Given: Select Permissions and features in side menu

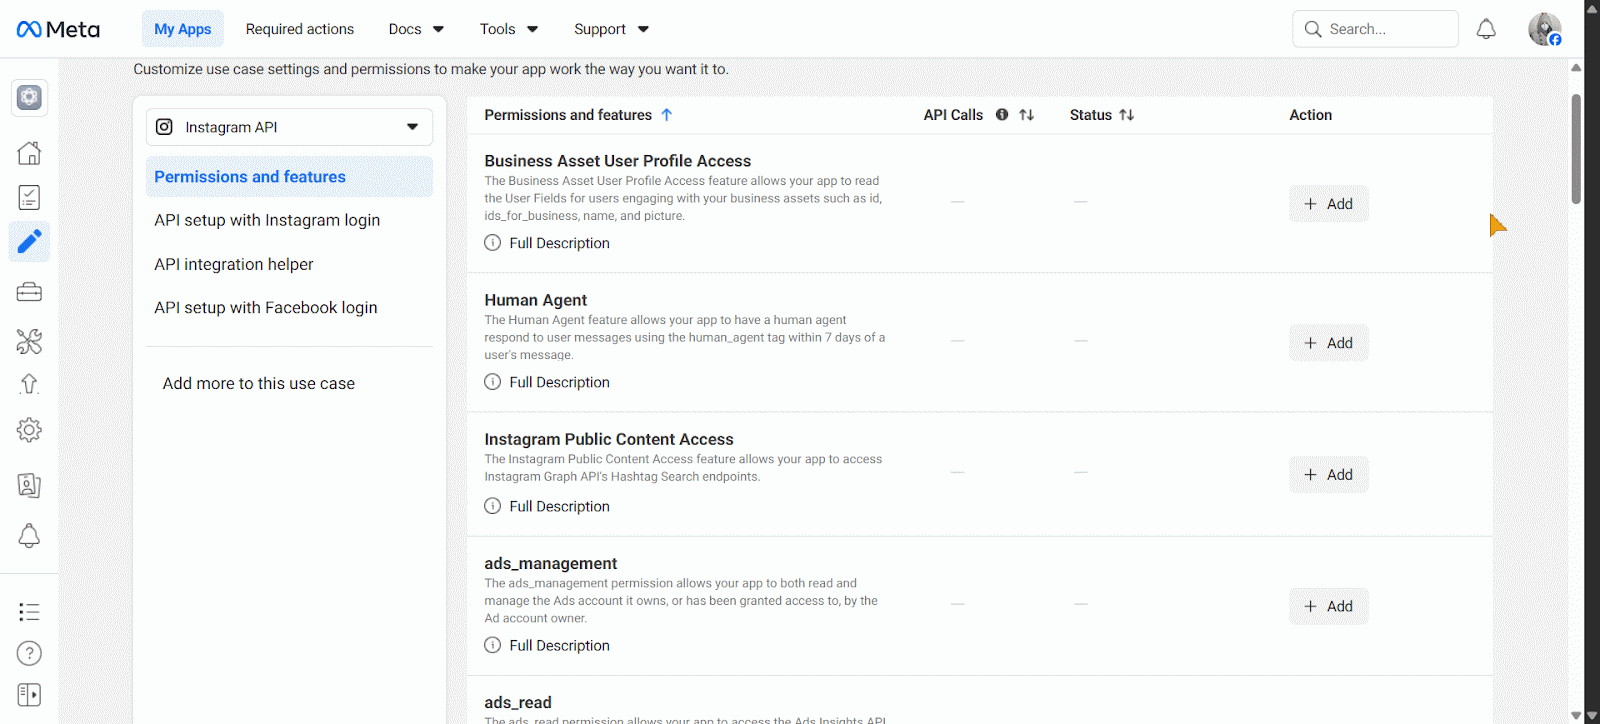Looking at the screenshot, I should 289,177.
